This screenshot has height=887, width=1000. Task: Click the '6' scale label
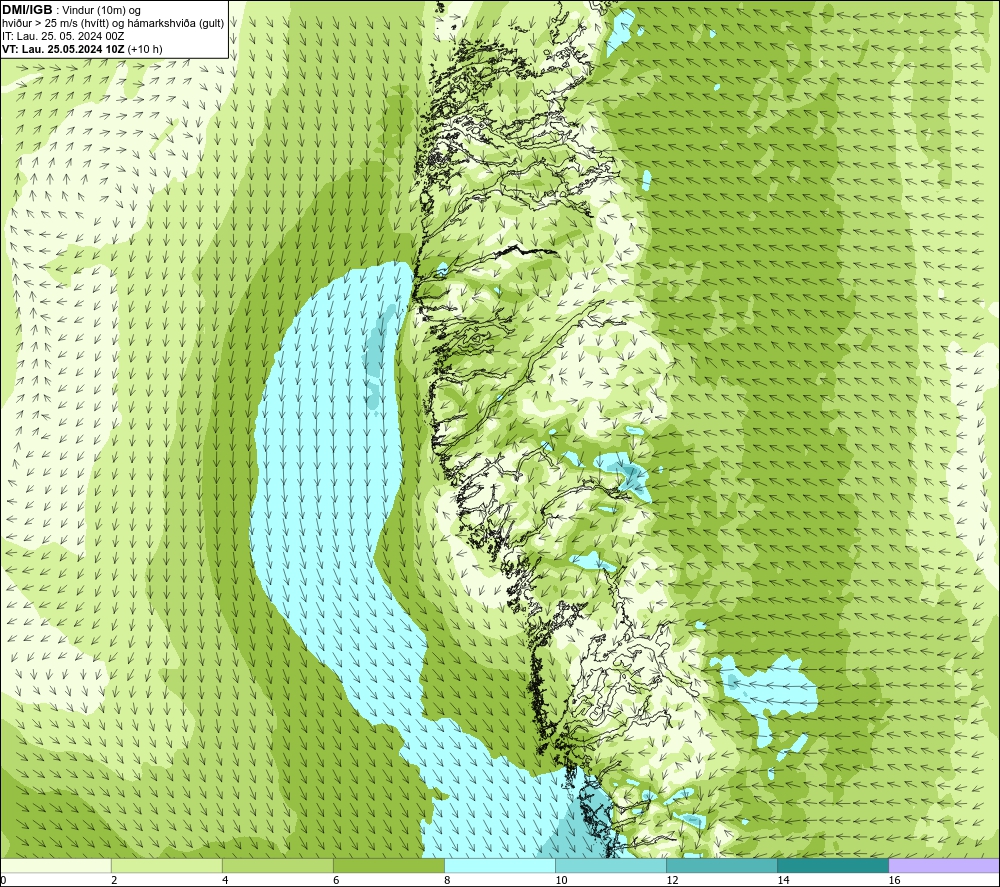click(x=336, y=881)
